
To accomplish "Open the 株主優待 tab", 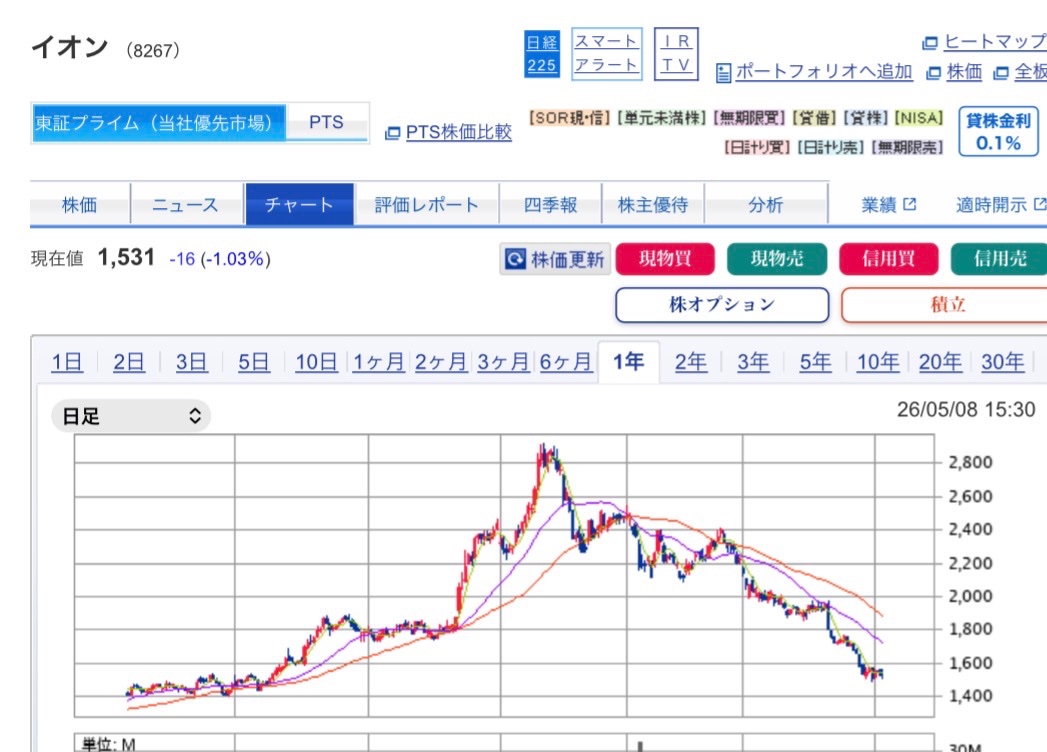I will 653,204.
